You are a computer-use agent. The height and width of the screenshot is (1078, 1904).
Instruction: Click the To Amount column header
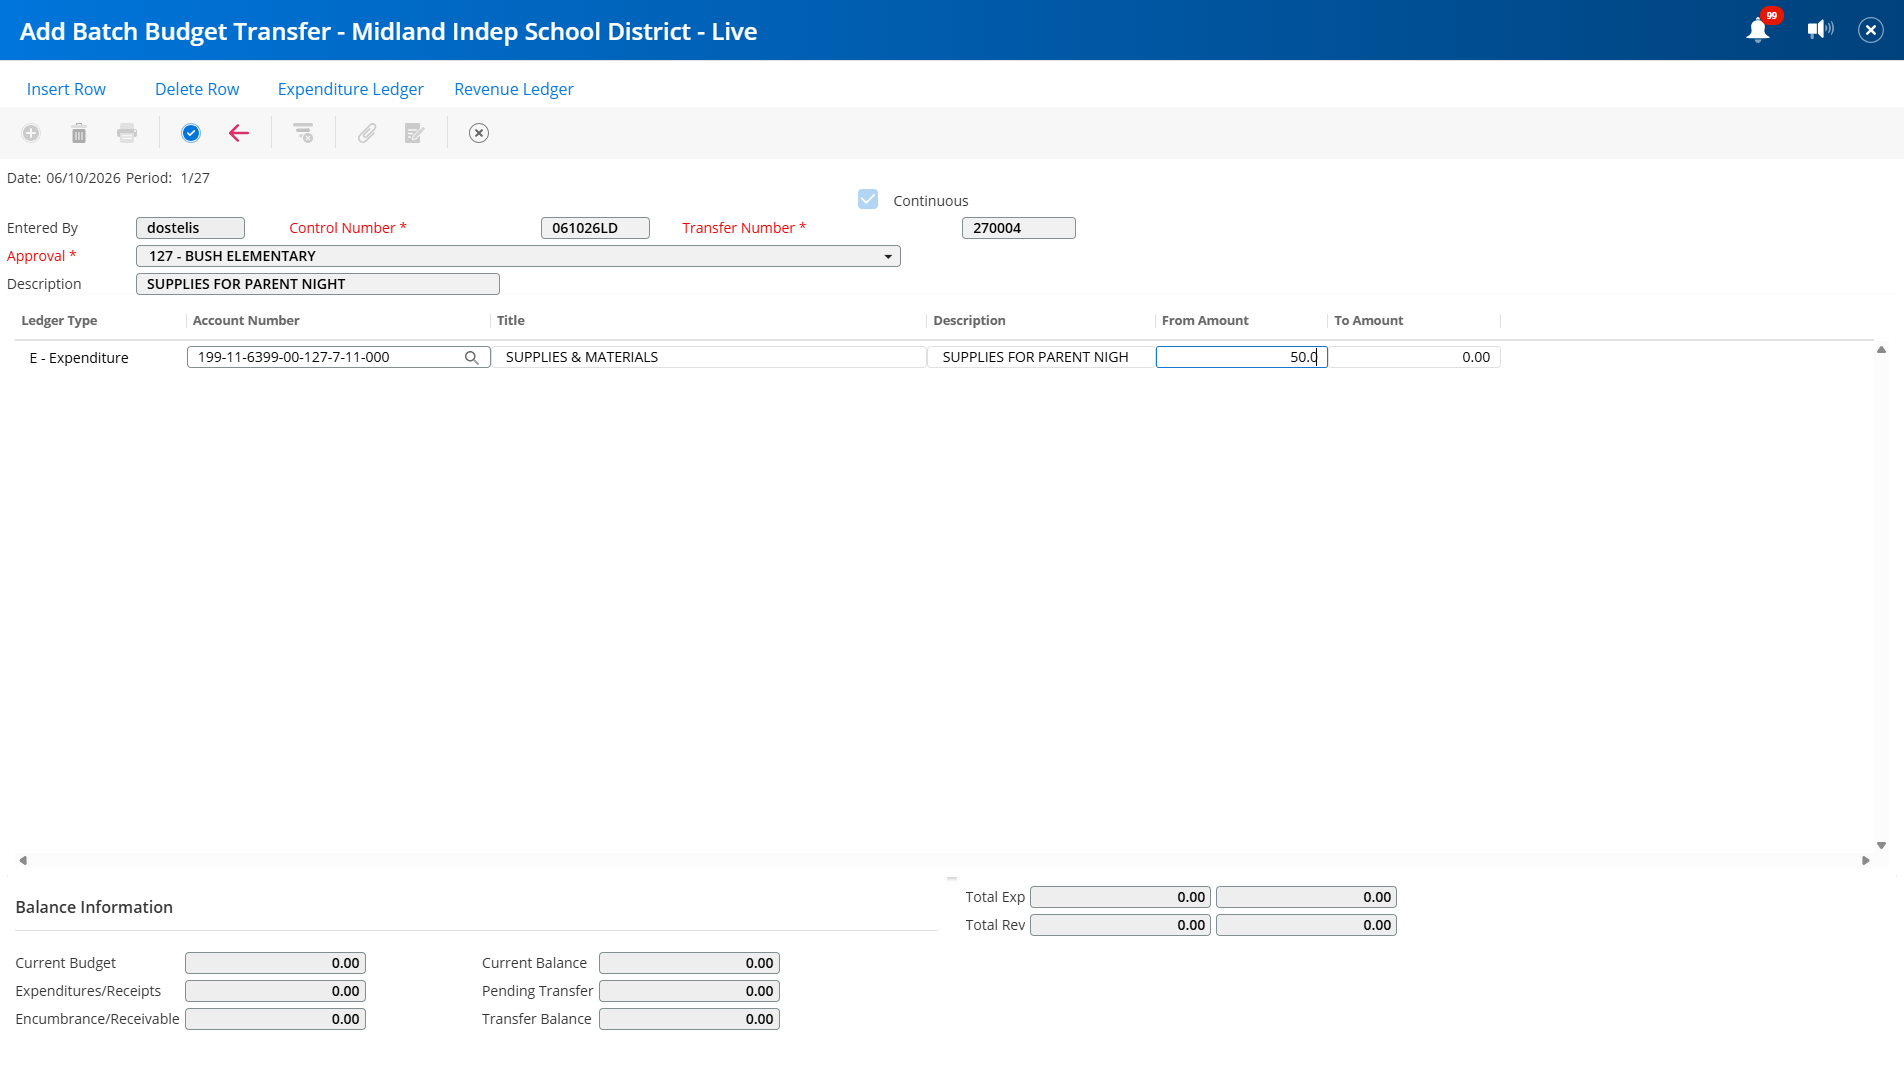1368,321
